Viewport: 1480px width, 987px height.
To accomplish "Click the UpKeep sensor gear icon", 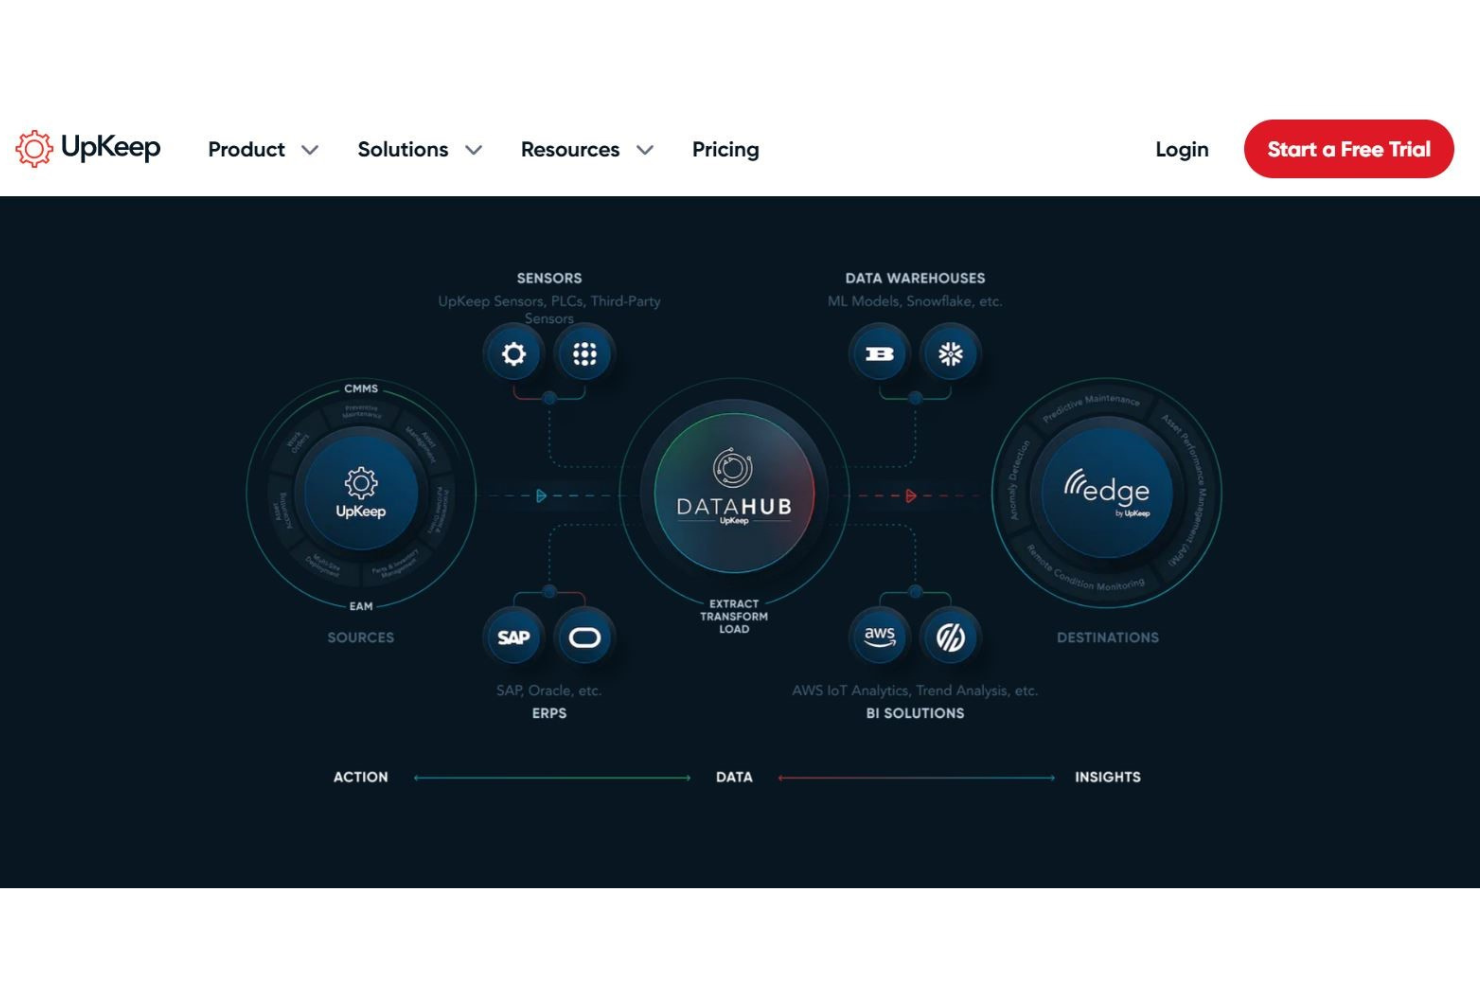I will point(514,354).
